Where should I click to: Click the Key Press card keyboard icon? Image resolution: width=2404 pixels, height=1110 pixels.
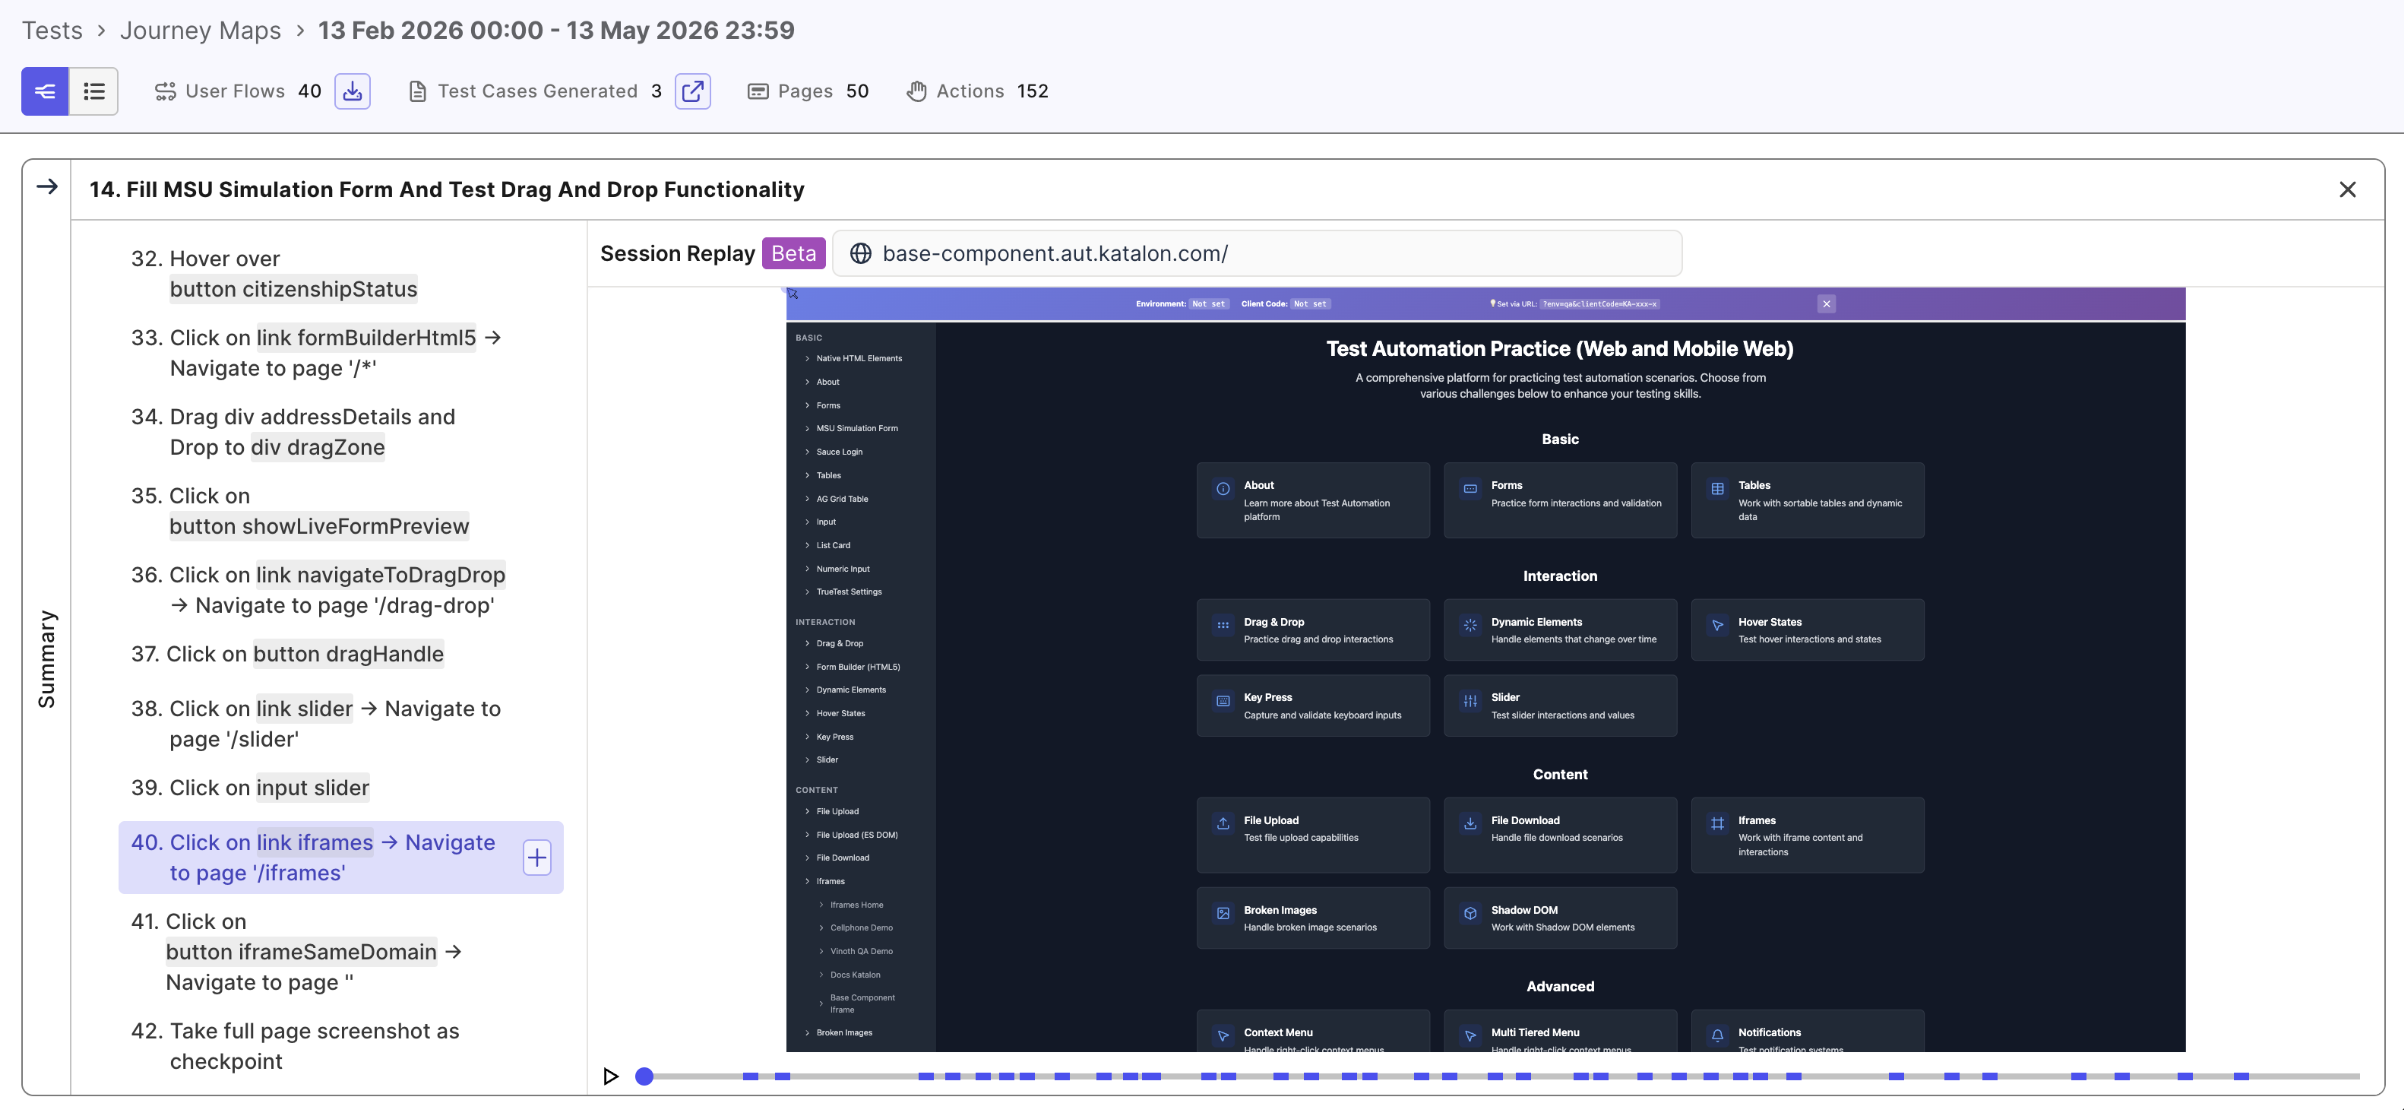(1223, 701)
